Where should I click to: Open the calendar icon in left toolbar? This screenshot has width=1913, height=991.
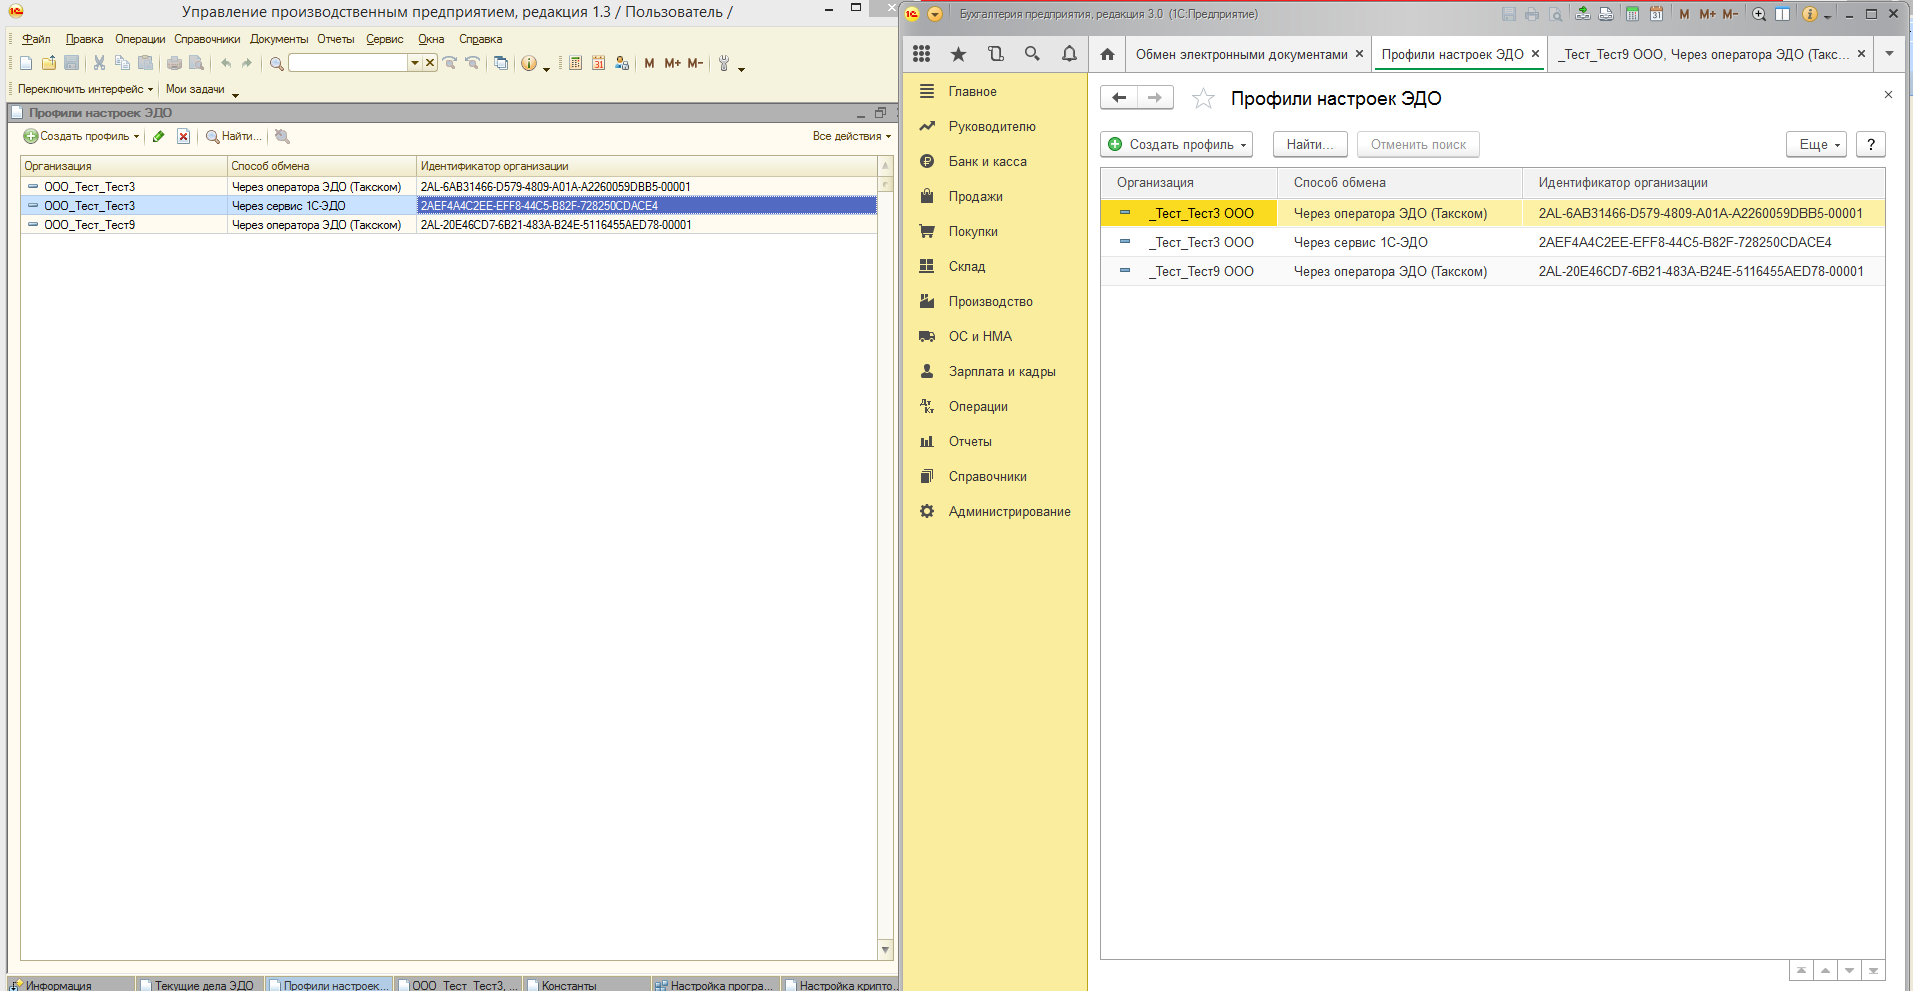598,63
